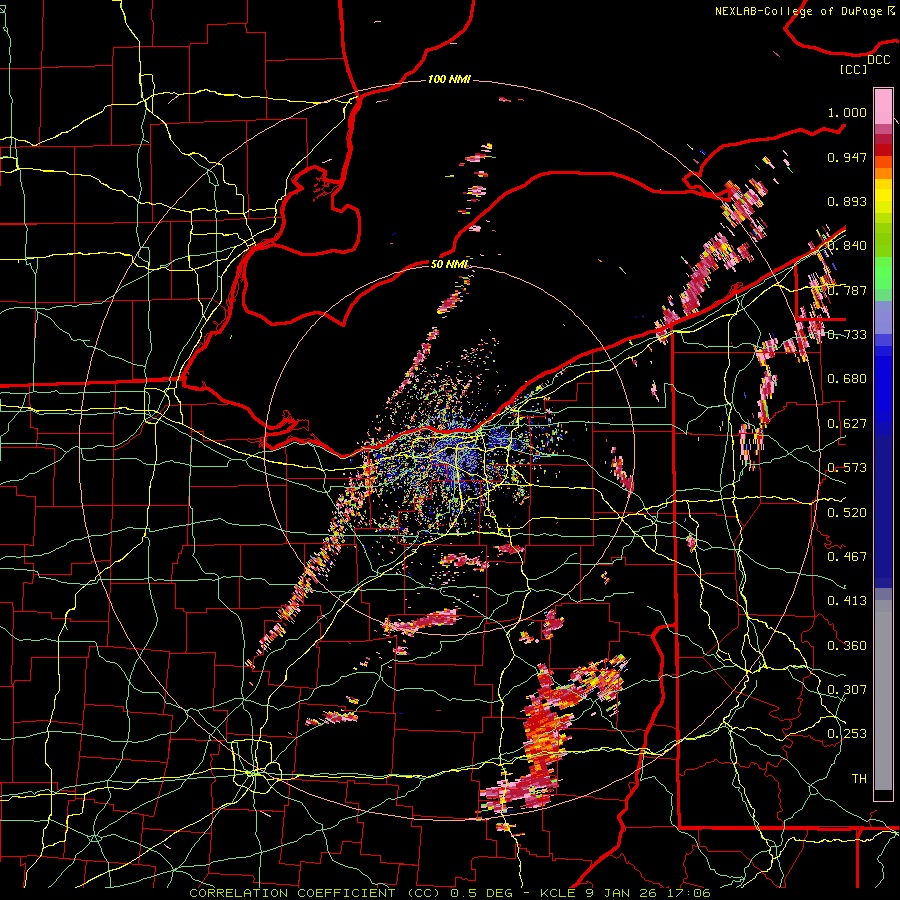Select the 0.307 legend value
The height and width of the screenshot is (900, 900).
847,690
